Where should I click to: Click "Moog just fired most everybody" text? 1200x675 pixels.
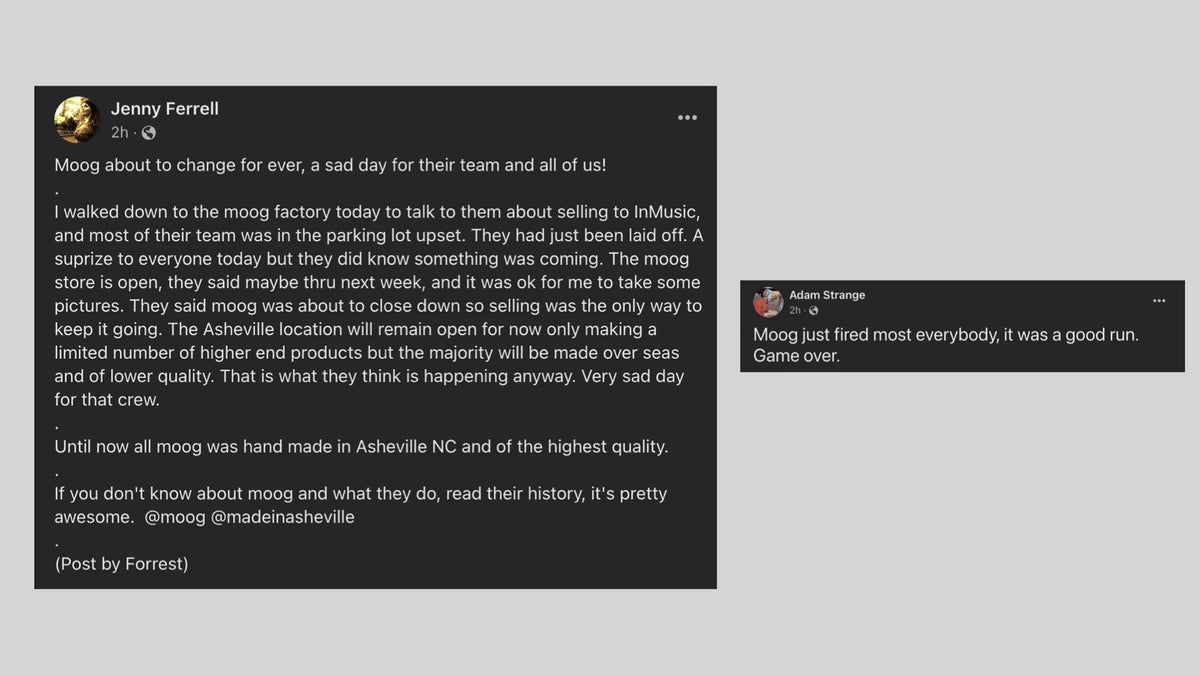click(x=945, y=335)
